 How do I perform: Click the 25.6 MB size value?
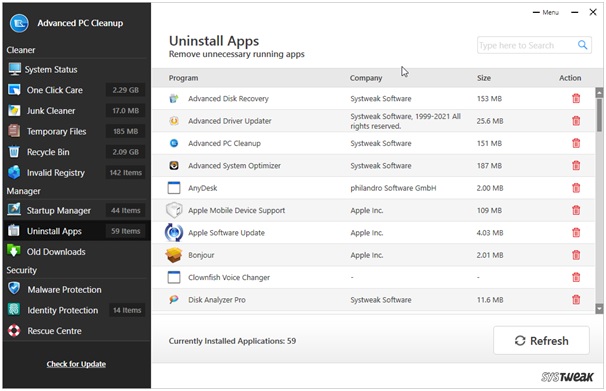490,121
